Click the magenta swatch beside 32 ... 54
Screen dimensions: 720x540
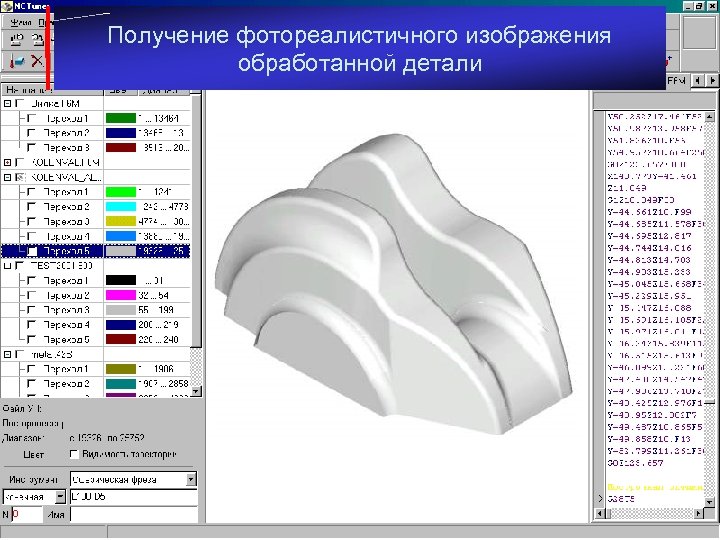121,295
